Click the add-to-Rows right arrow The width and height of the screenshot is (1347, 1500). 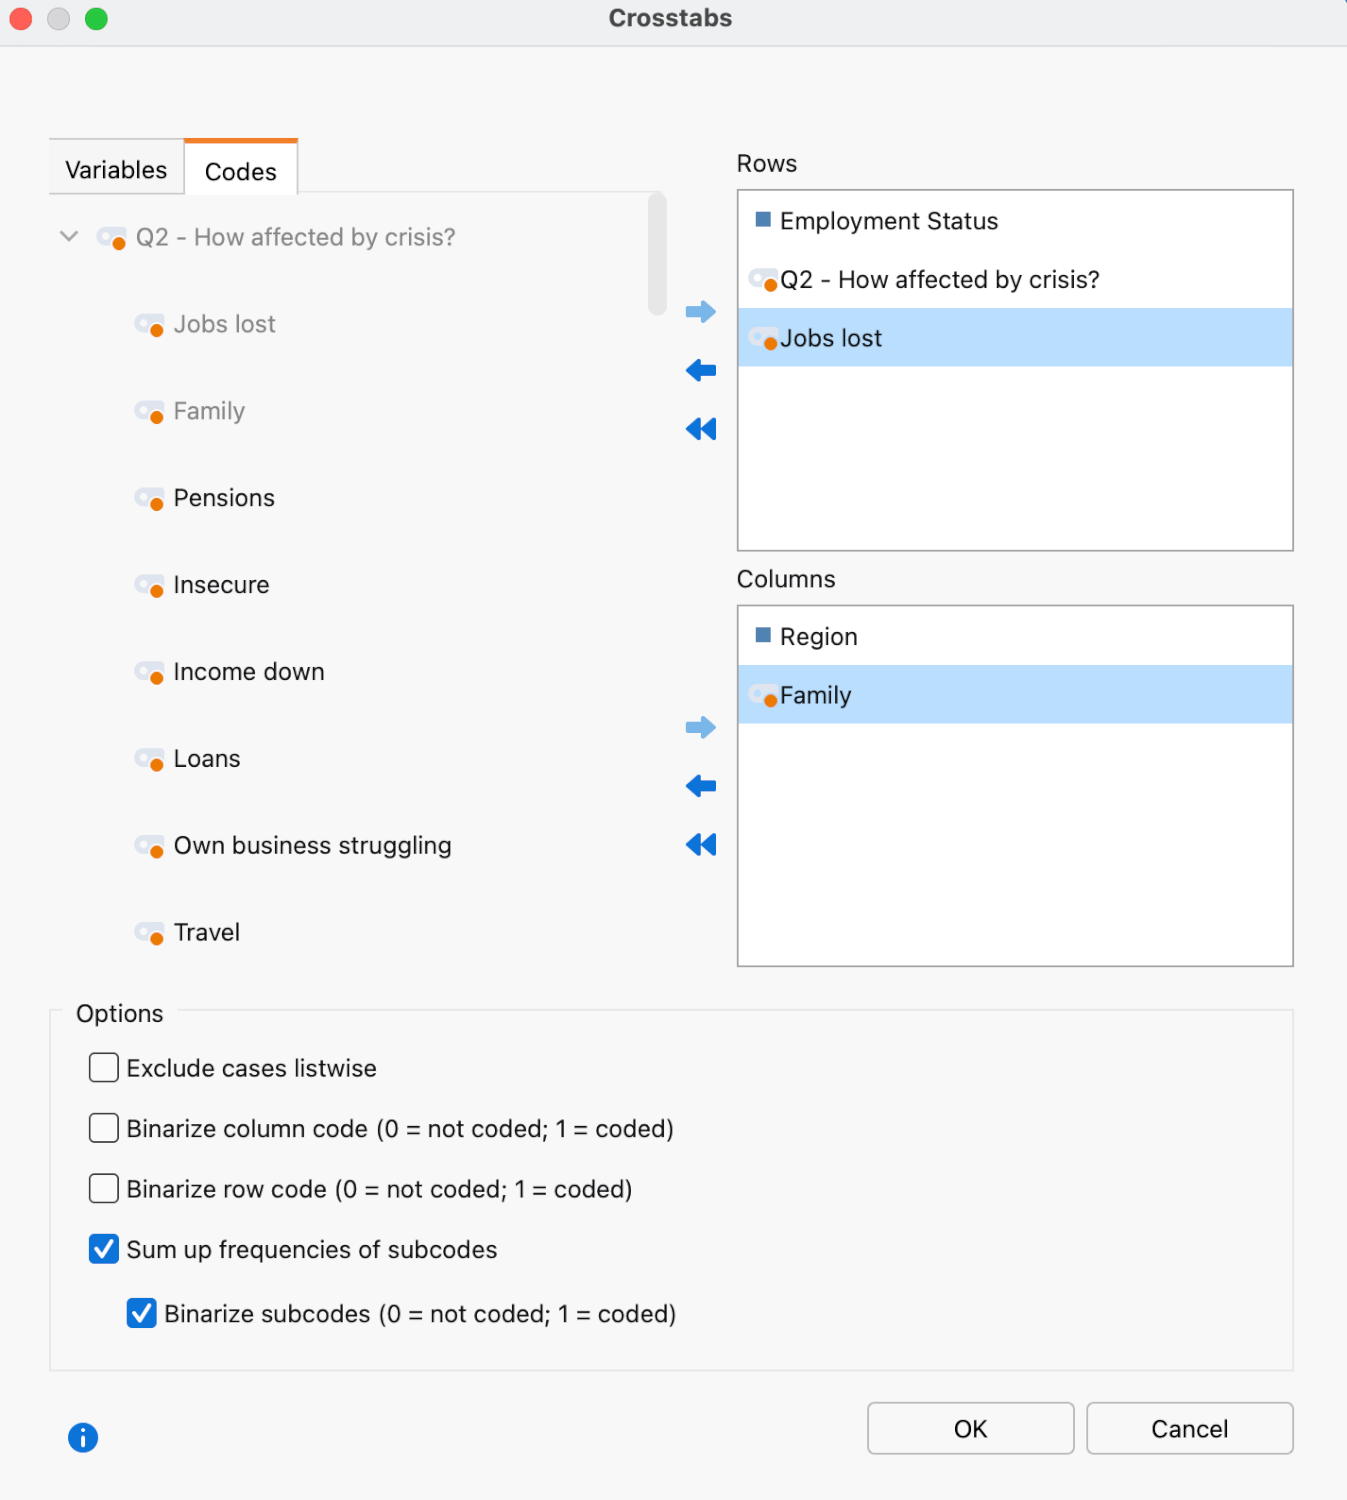pyautogui.click(x=700, y=312)
